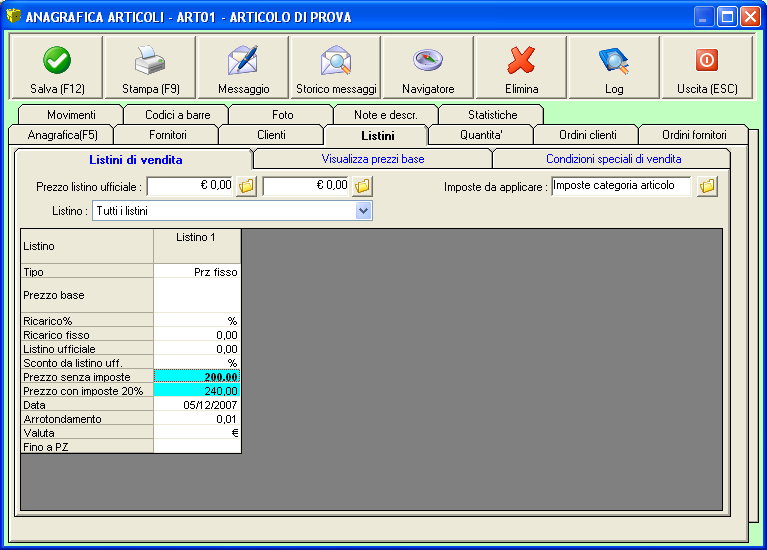Click first Prezzo listino ufficiale field
767x550 pixels.
pyautogui.click(x=190, y=185)
